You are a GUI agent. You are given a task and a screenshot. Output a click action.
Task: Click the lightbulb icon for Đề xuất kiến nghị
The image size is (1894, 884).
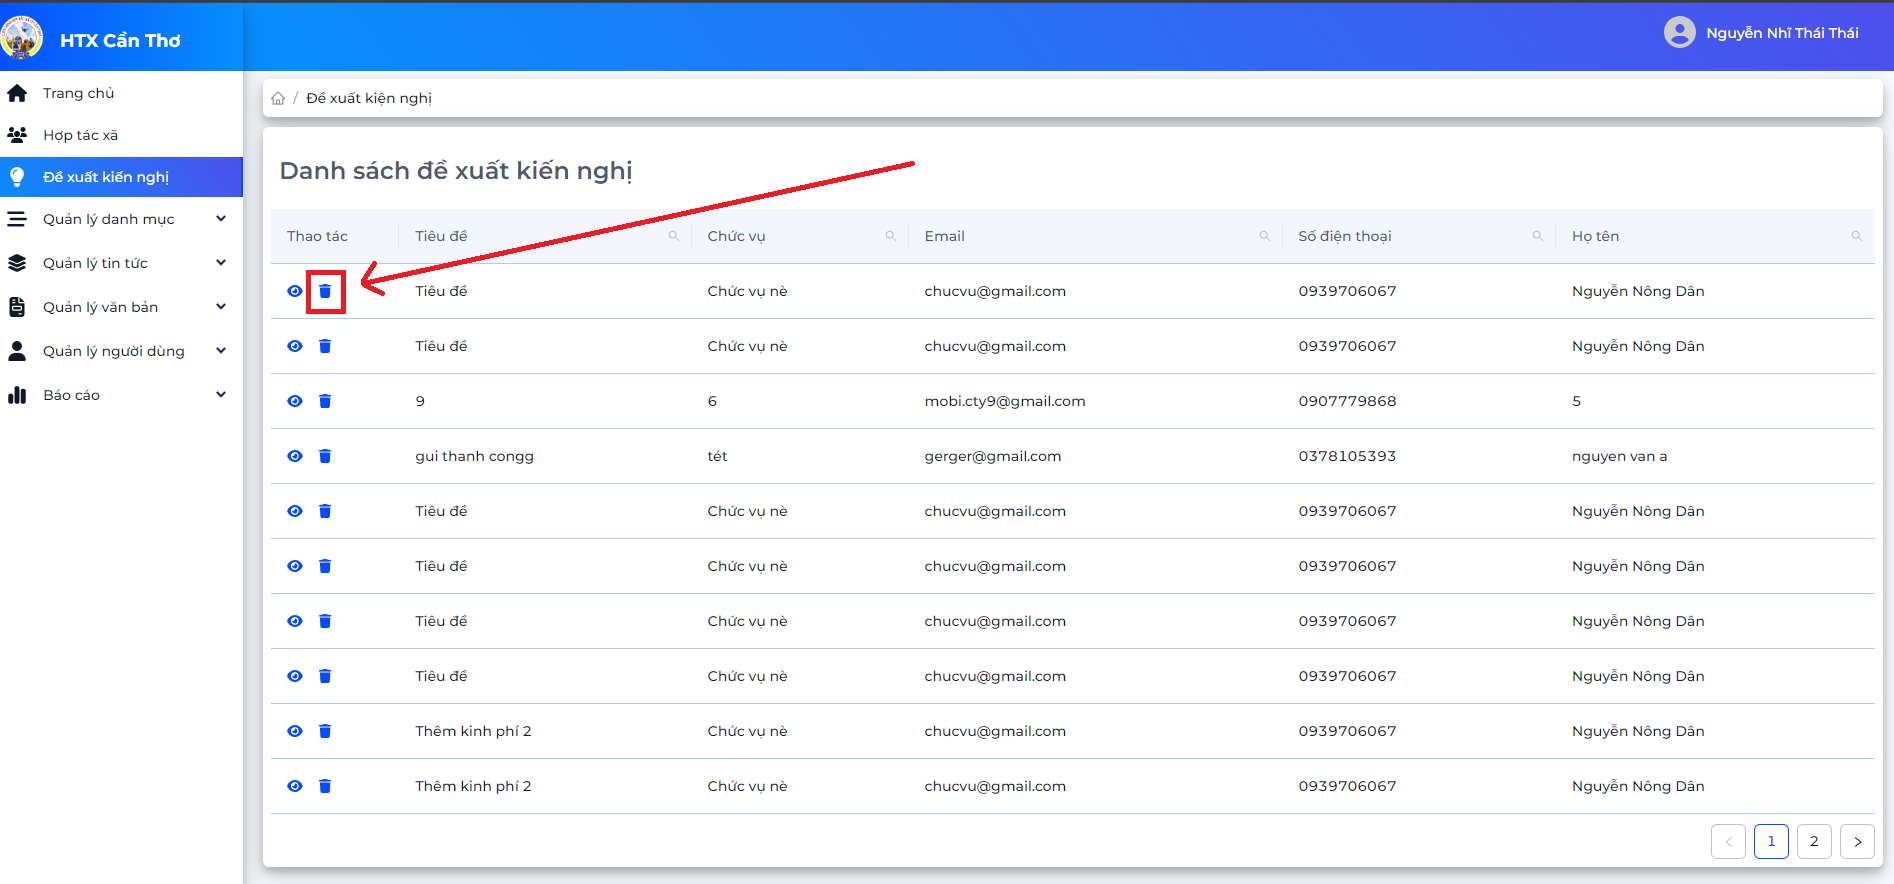coord(17,177)
